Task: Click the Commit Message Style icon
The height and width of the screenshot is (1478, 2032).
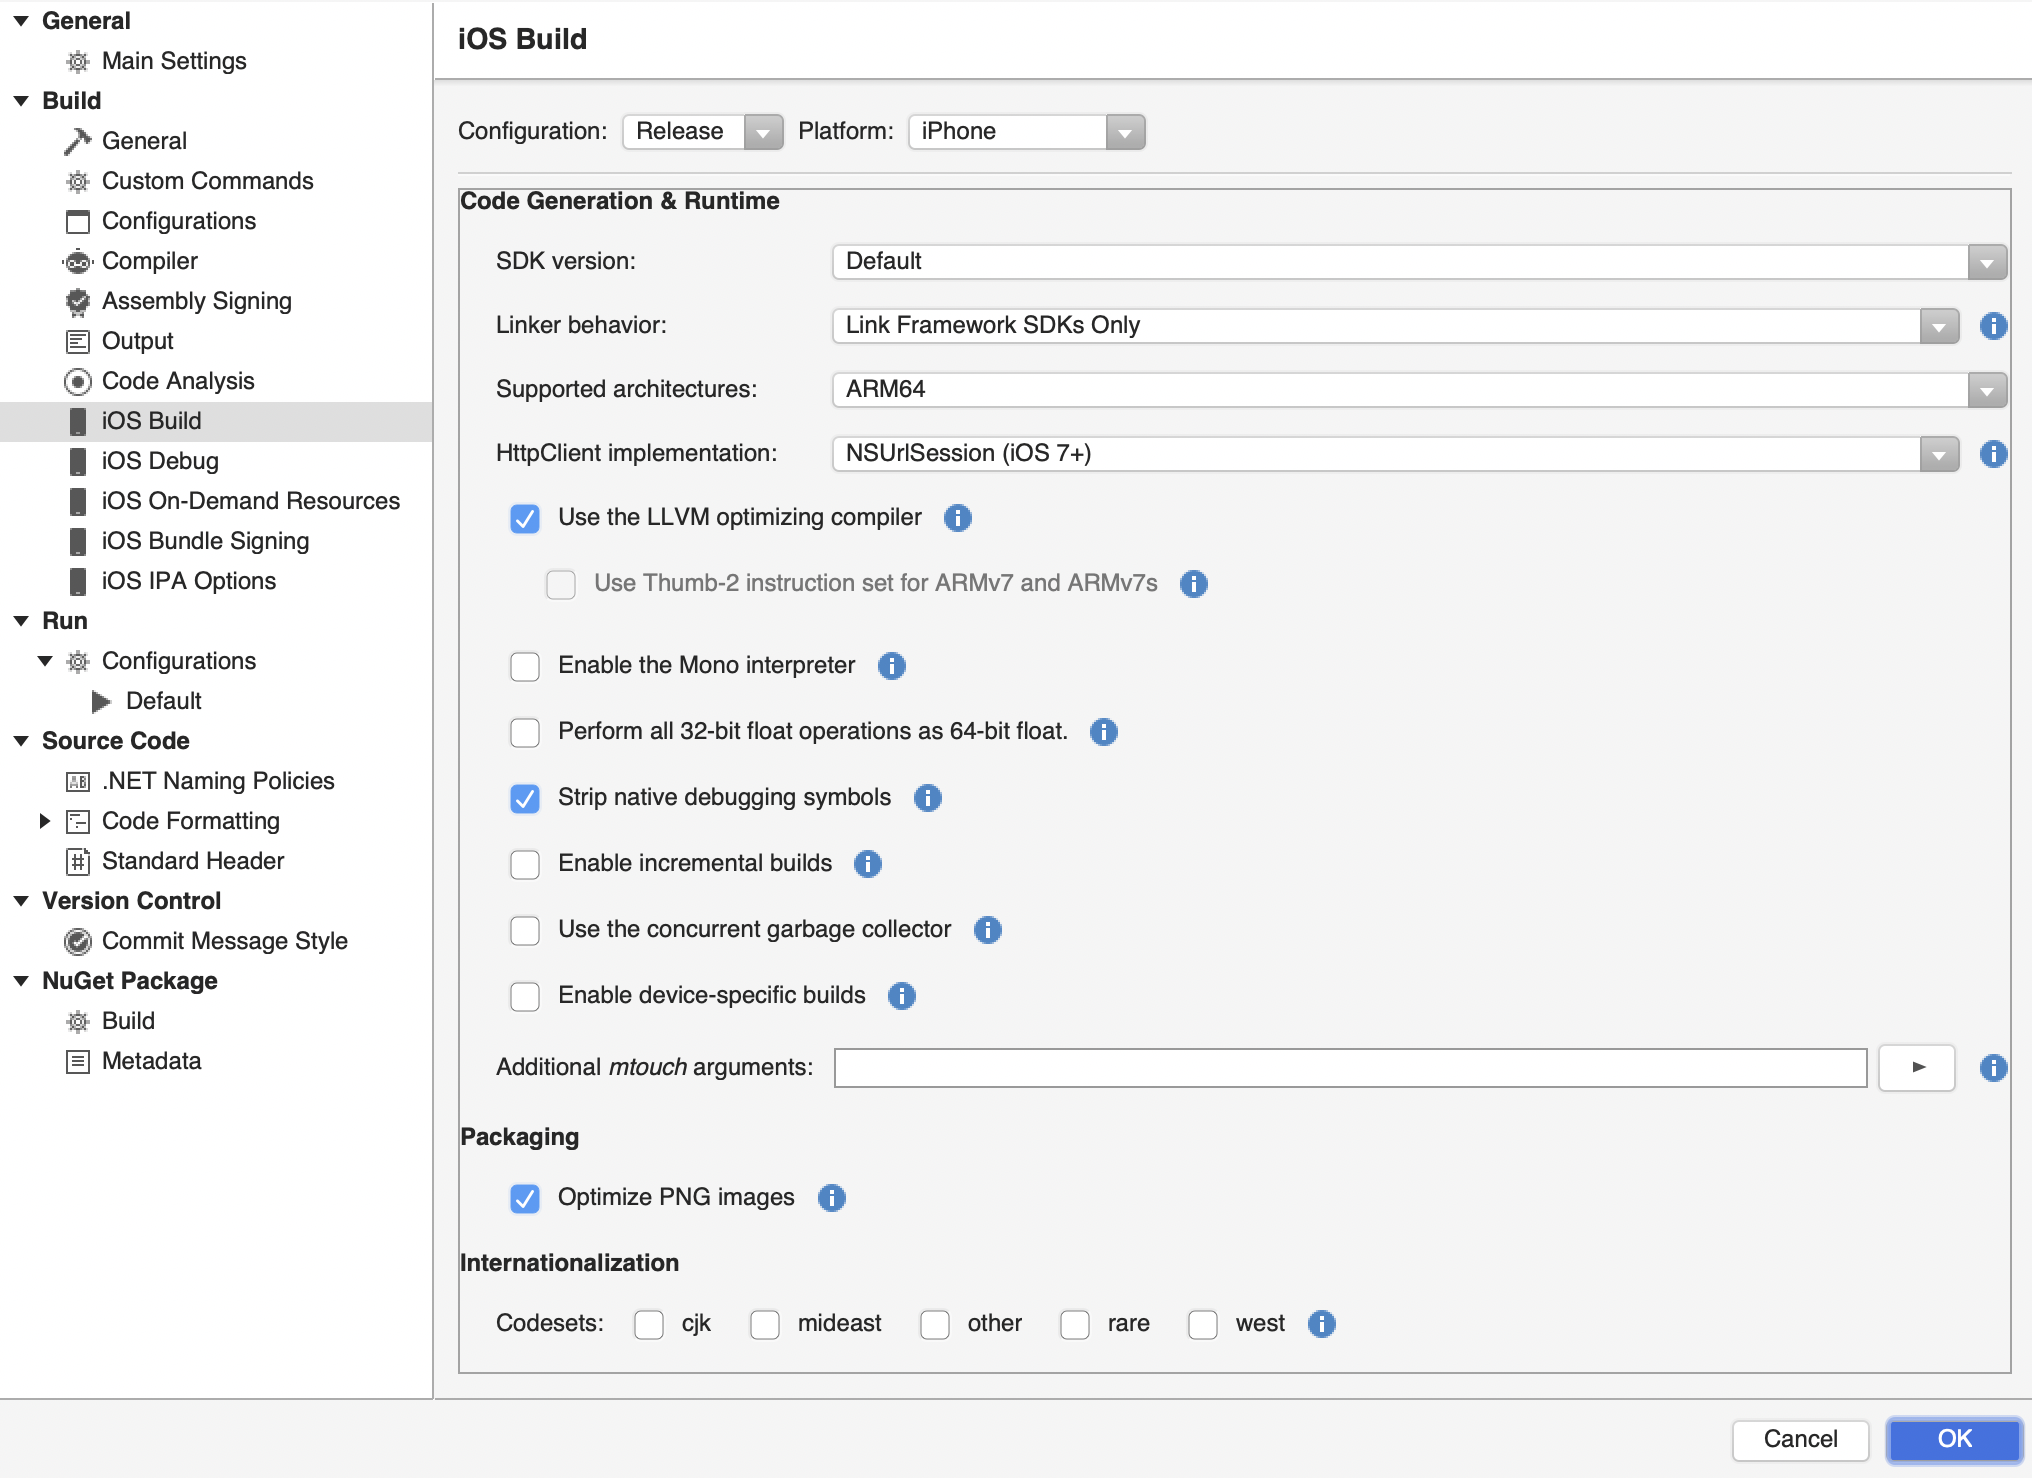Action: coord(77,941)
